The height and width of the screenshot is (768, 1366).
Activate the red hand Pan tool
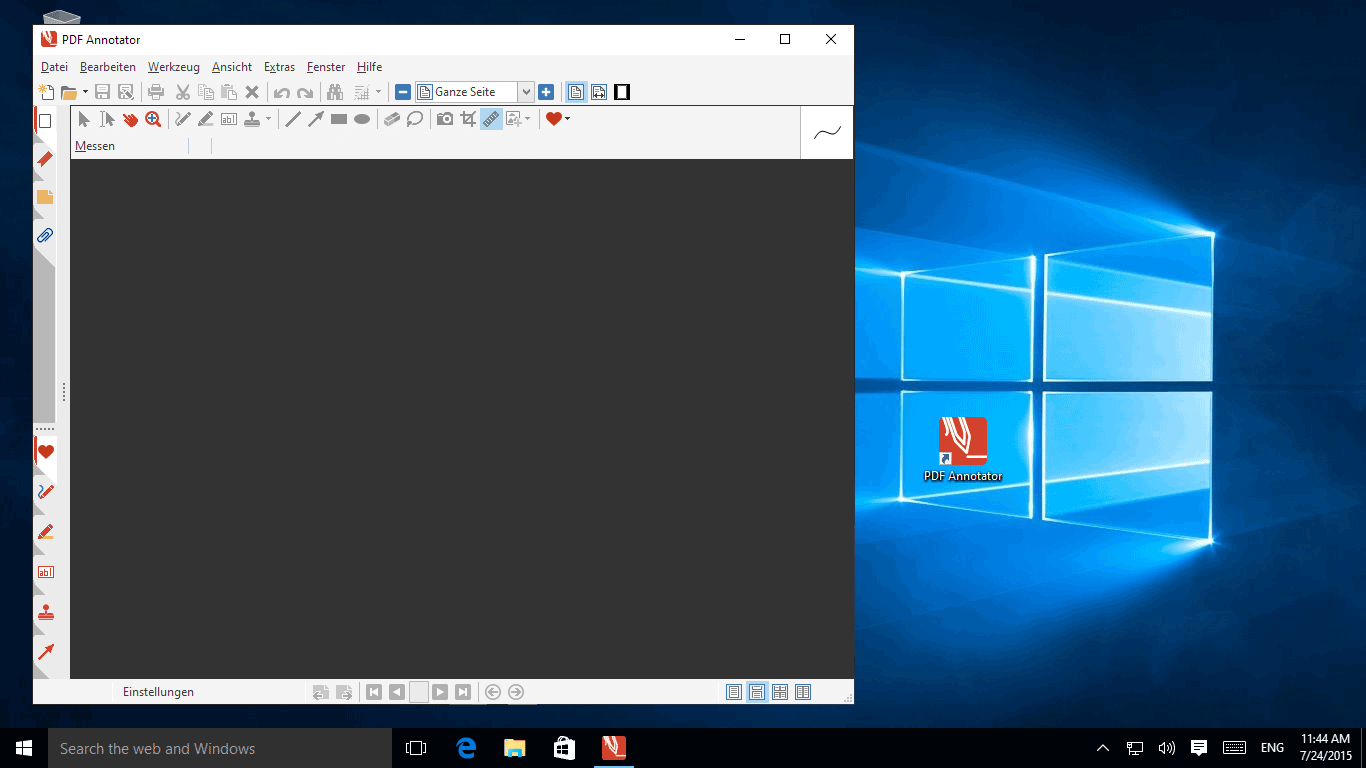(130, 119)
